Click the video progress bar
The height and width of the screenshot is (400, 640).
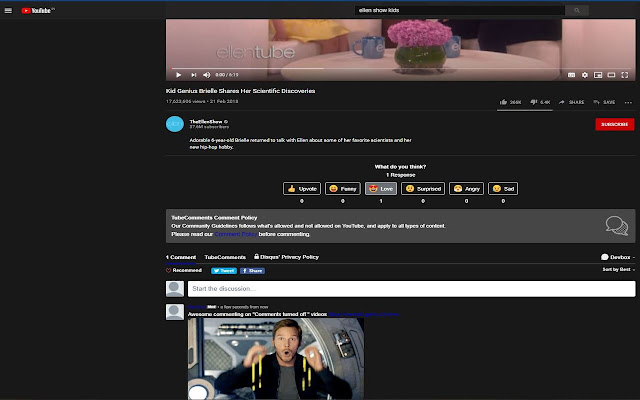coord(401,69)
